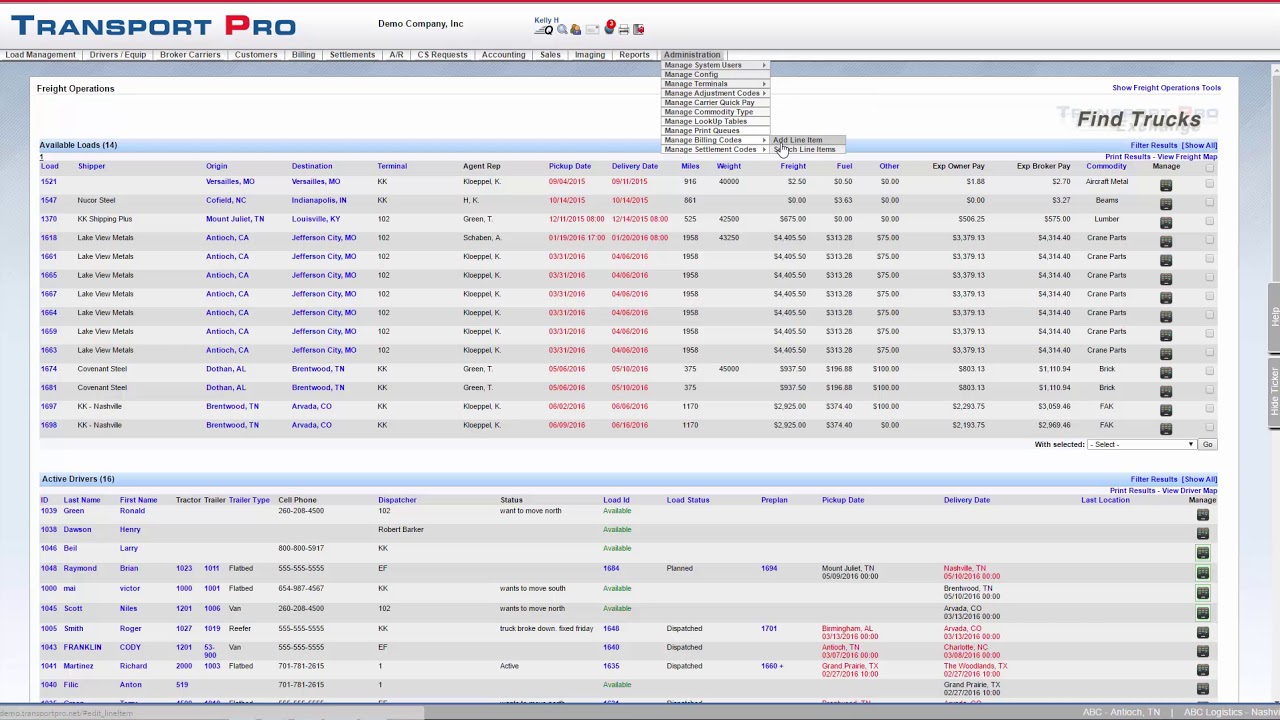This screenshot has height=720, width=1280.
Task: Click the Hide Ticker side tab
Action: pyautogui.click(x=1275, y=391)
